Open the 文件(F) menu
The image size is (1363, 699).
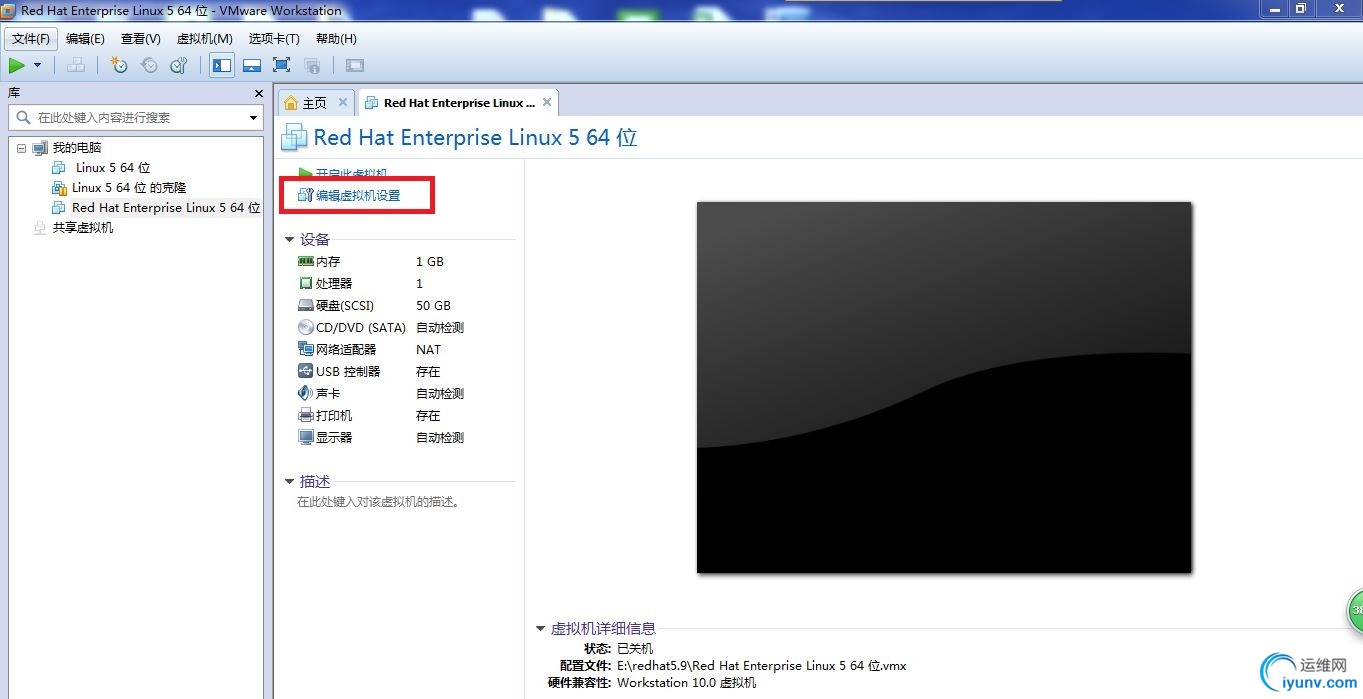31,39
